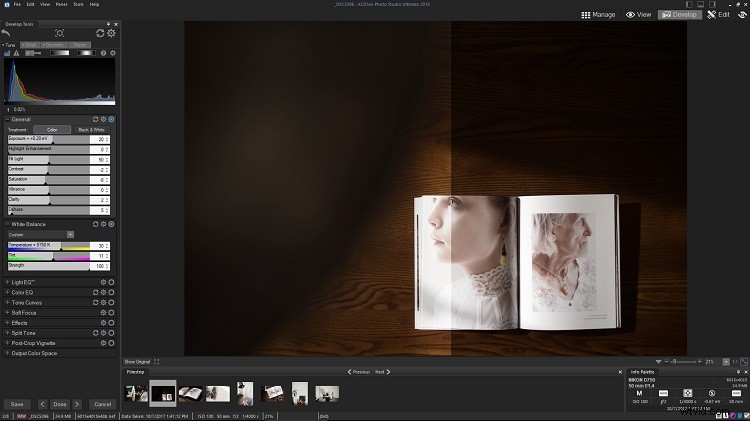Open Soft Focus gear options
Screen dimensions: 750x421
pos(103,312)
